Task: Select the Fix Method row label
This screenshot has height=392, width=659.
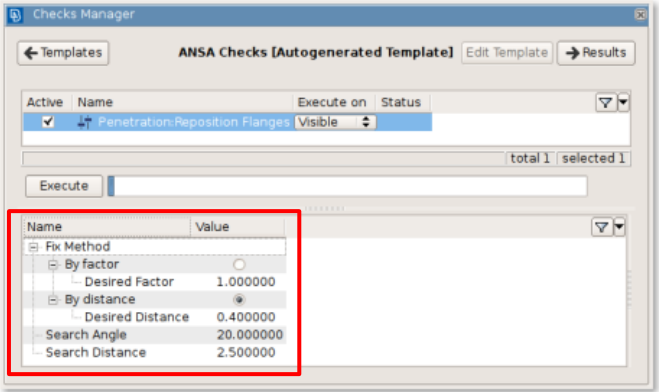Action: point(78,247)
